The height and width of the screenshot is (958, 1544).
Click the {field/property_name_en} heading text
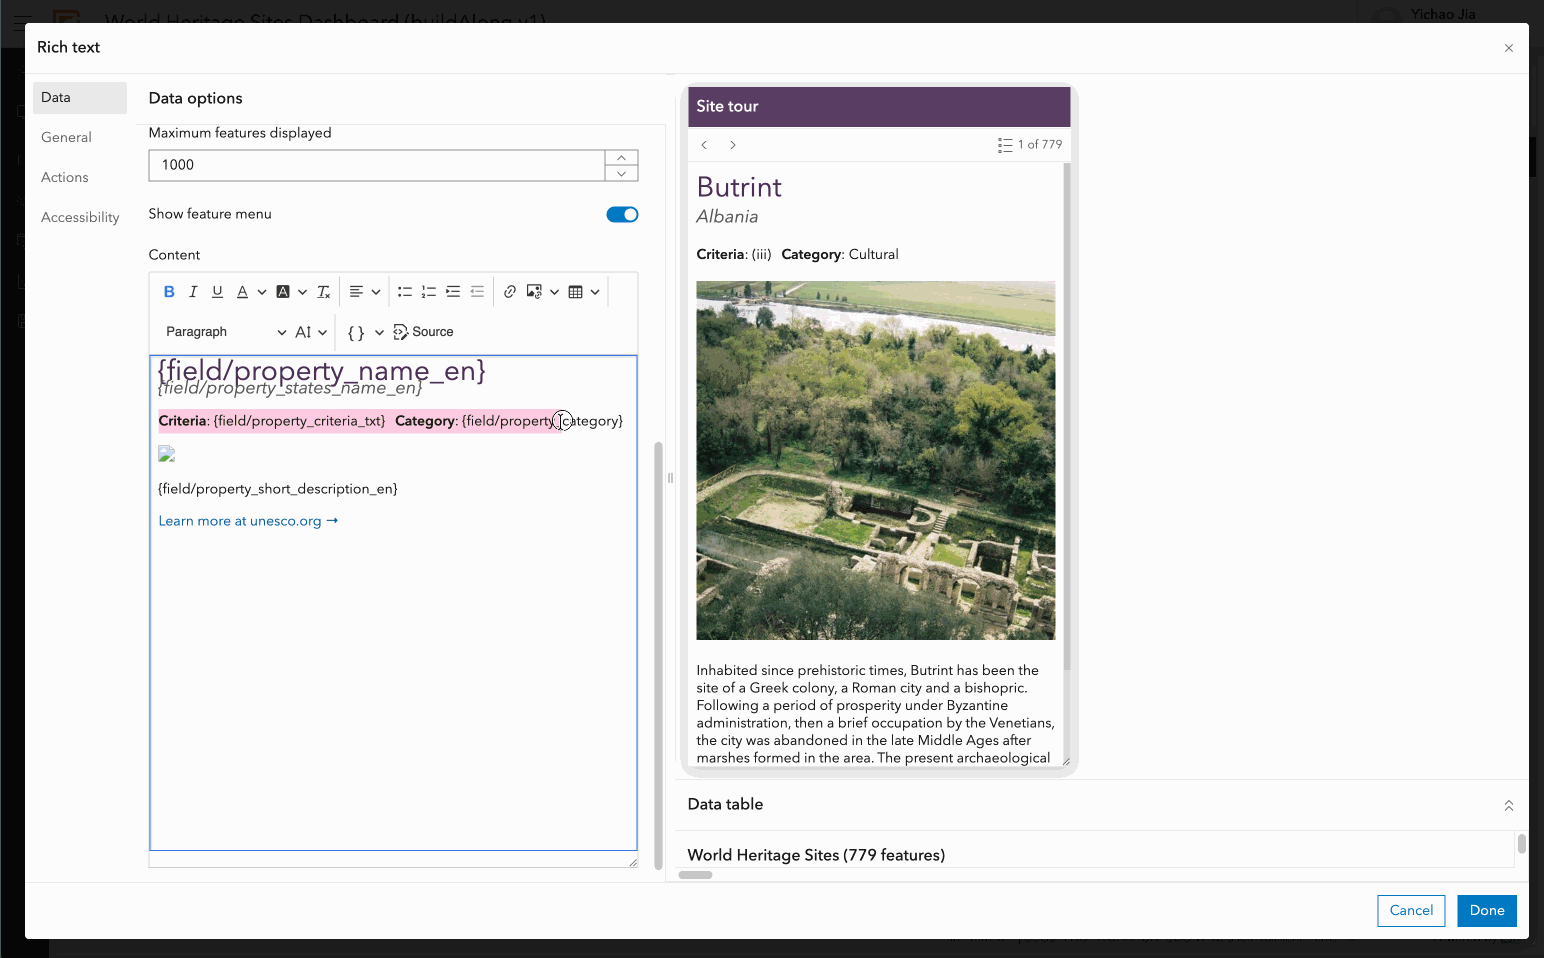[321, 370]
